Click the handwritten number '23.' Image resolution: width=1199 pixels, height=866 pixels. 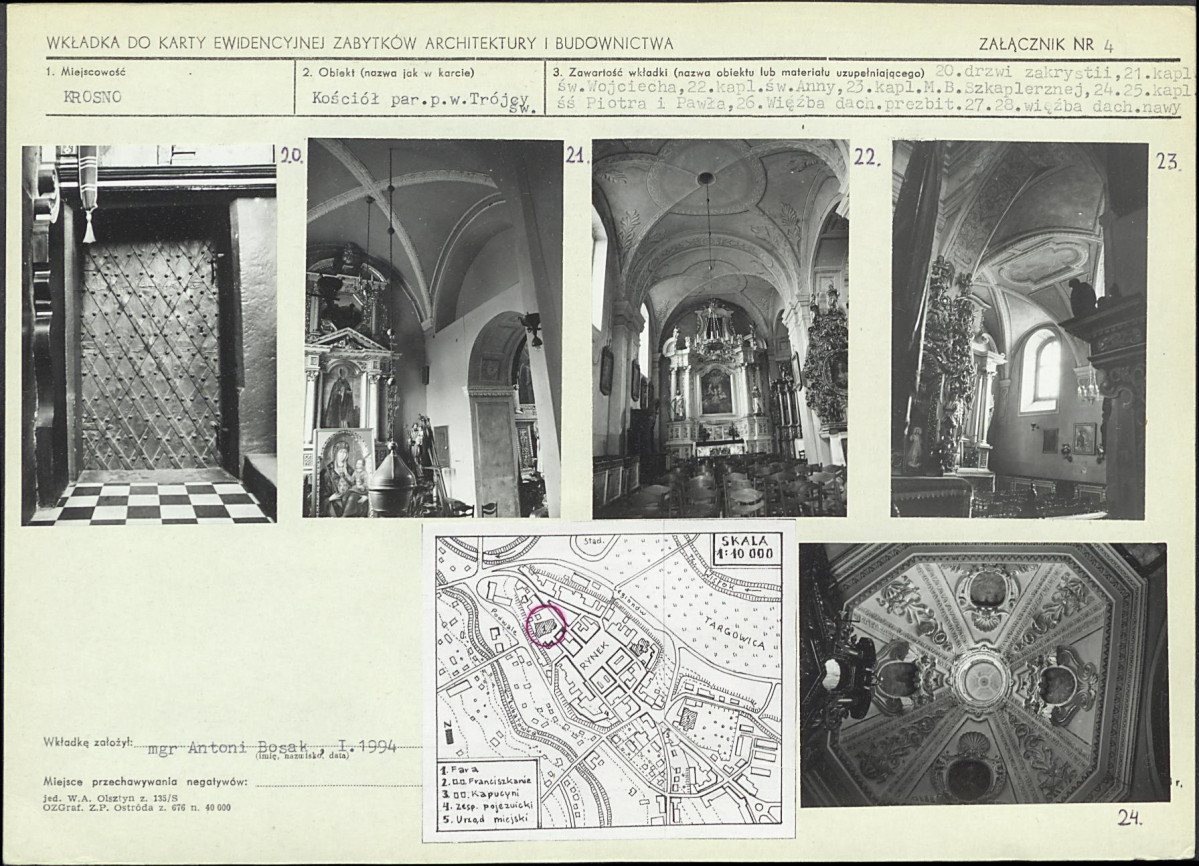click(x=1168, y=162)
